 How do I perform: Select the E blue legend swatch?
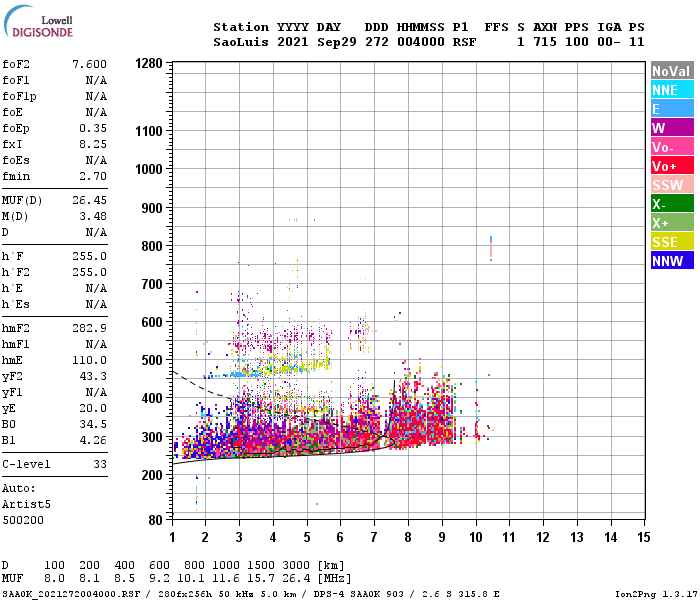672,109
